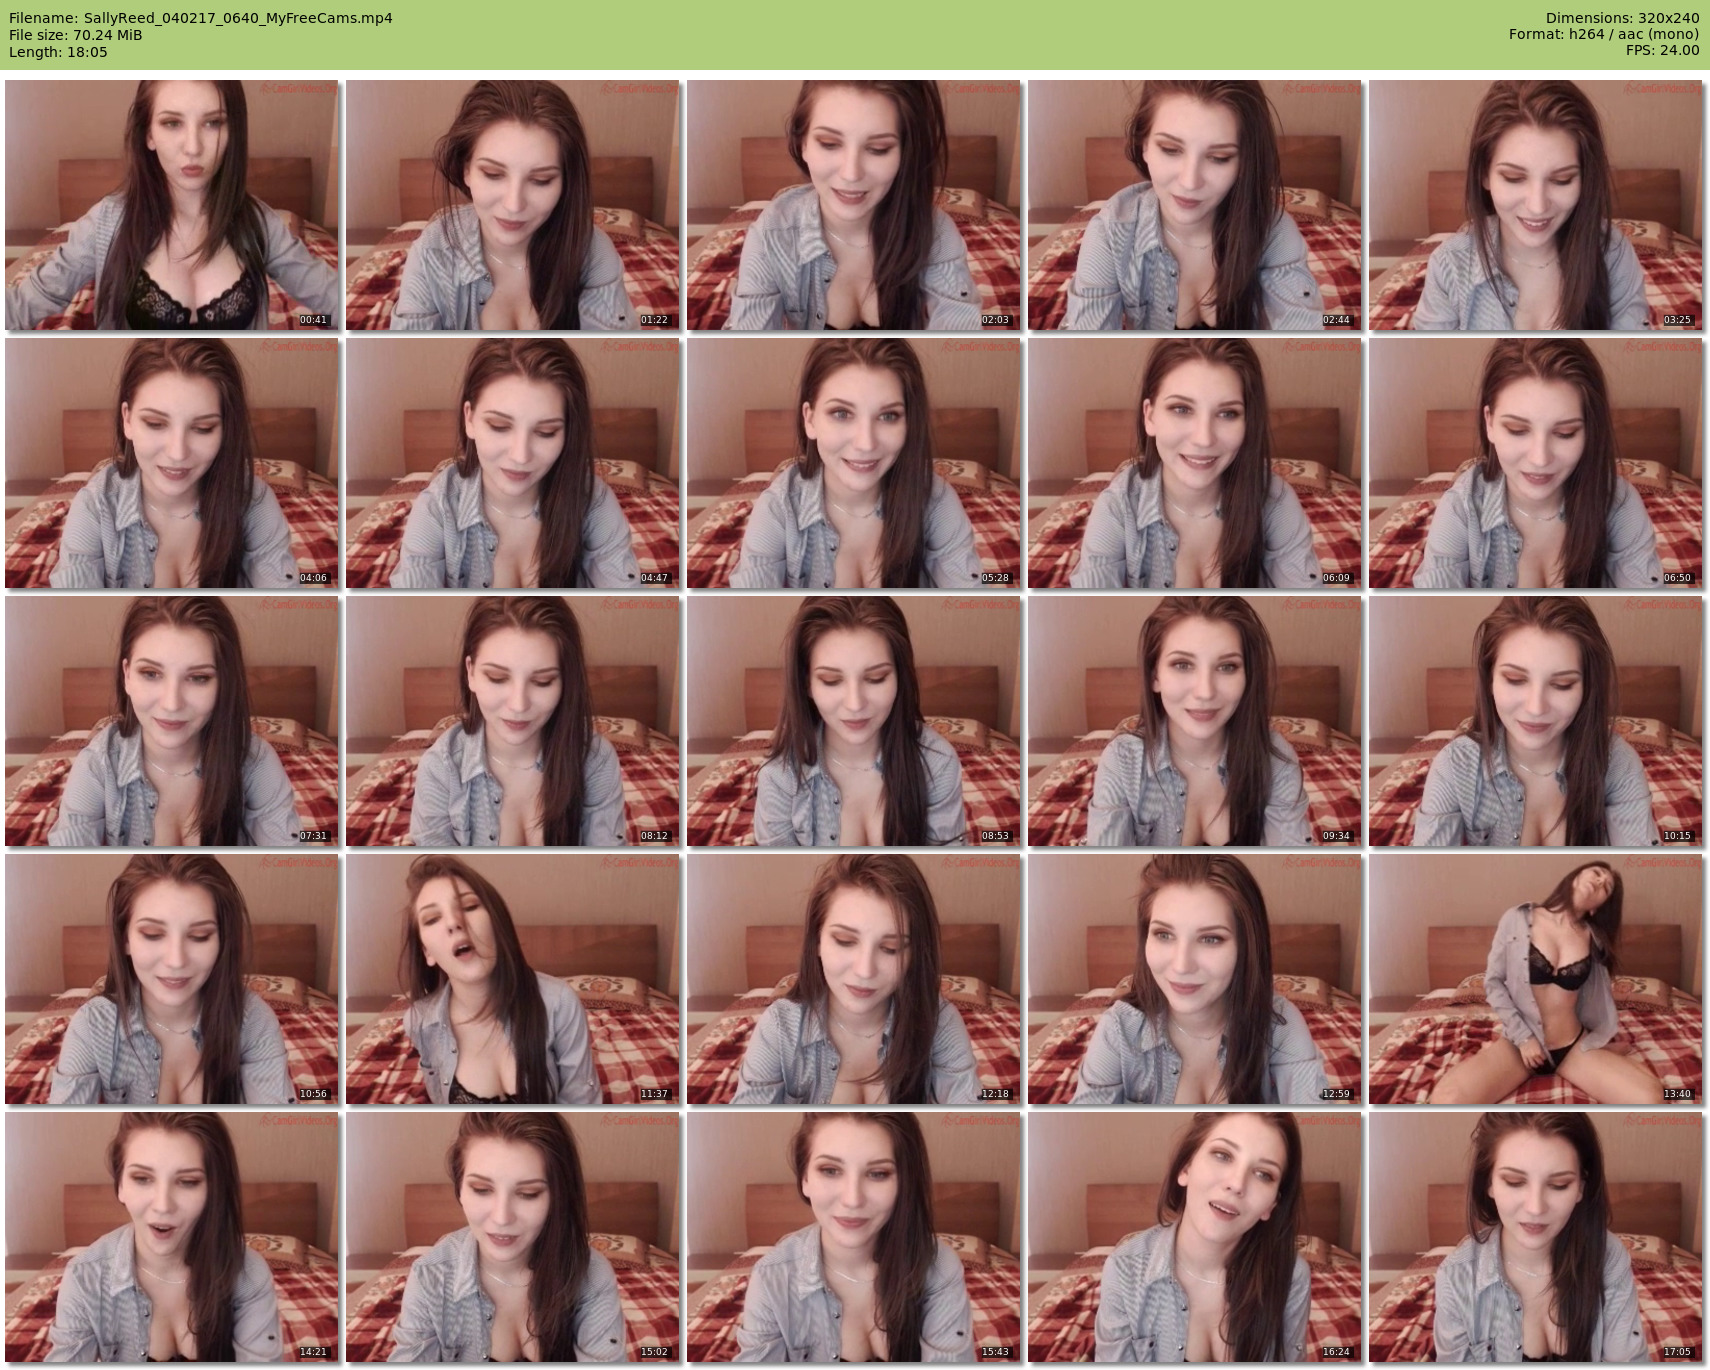Screen dimensions: 1710x1370
Task: Select the frame at 06:50
Action: (1535, 463)
